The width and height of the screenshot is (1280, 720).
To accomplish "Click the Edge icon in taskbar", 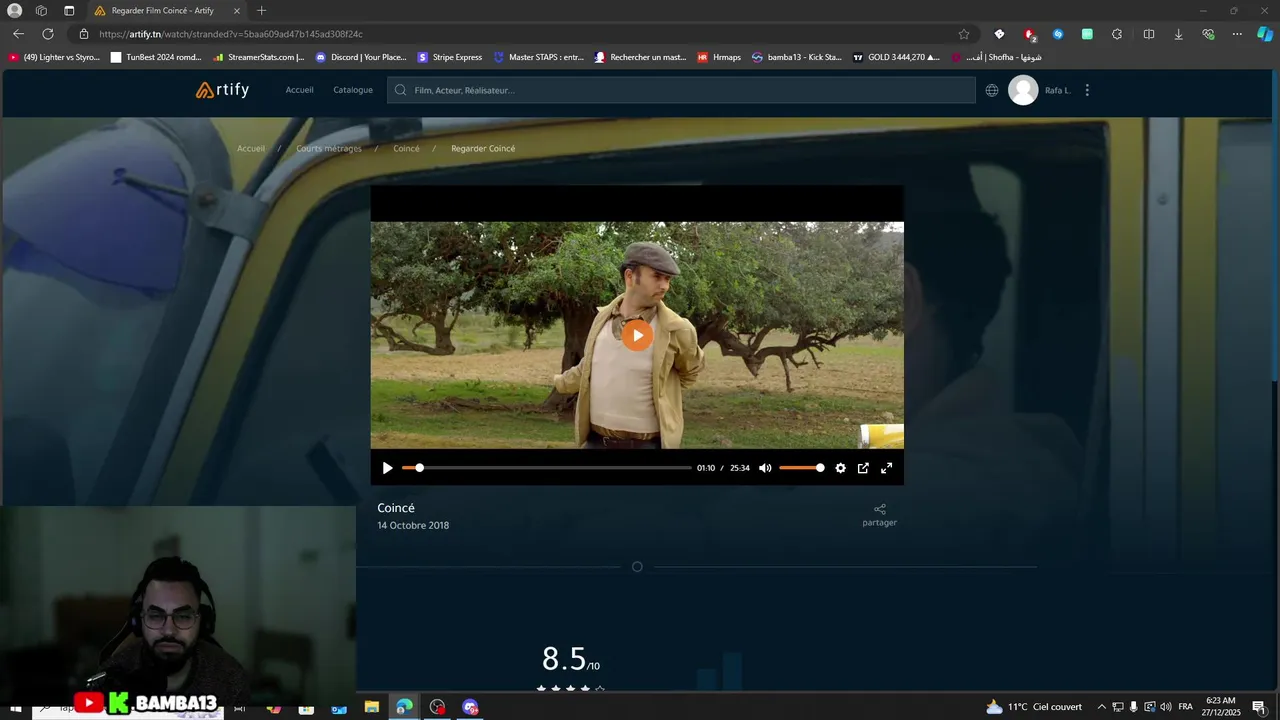I will tap(404, 707).
